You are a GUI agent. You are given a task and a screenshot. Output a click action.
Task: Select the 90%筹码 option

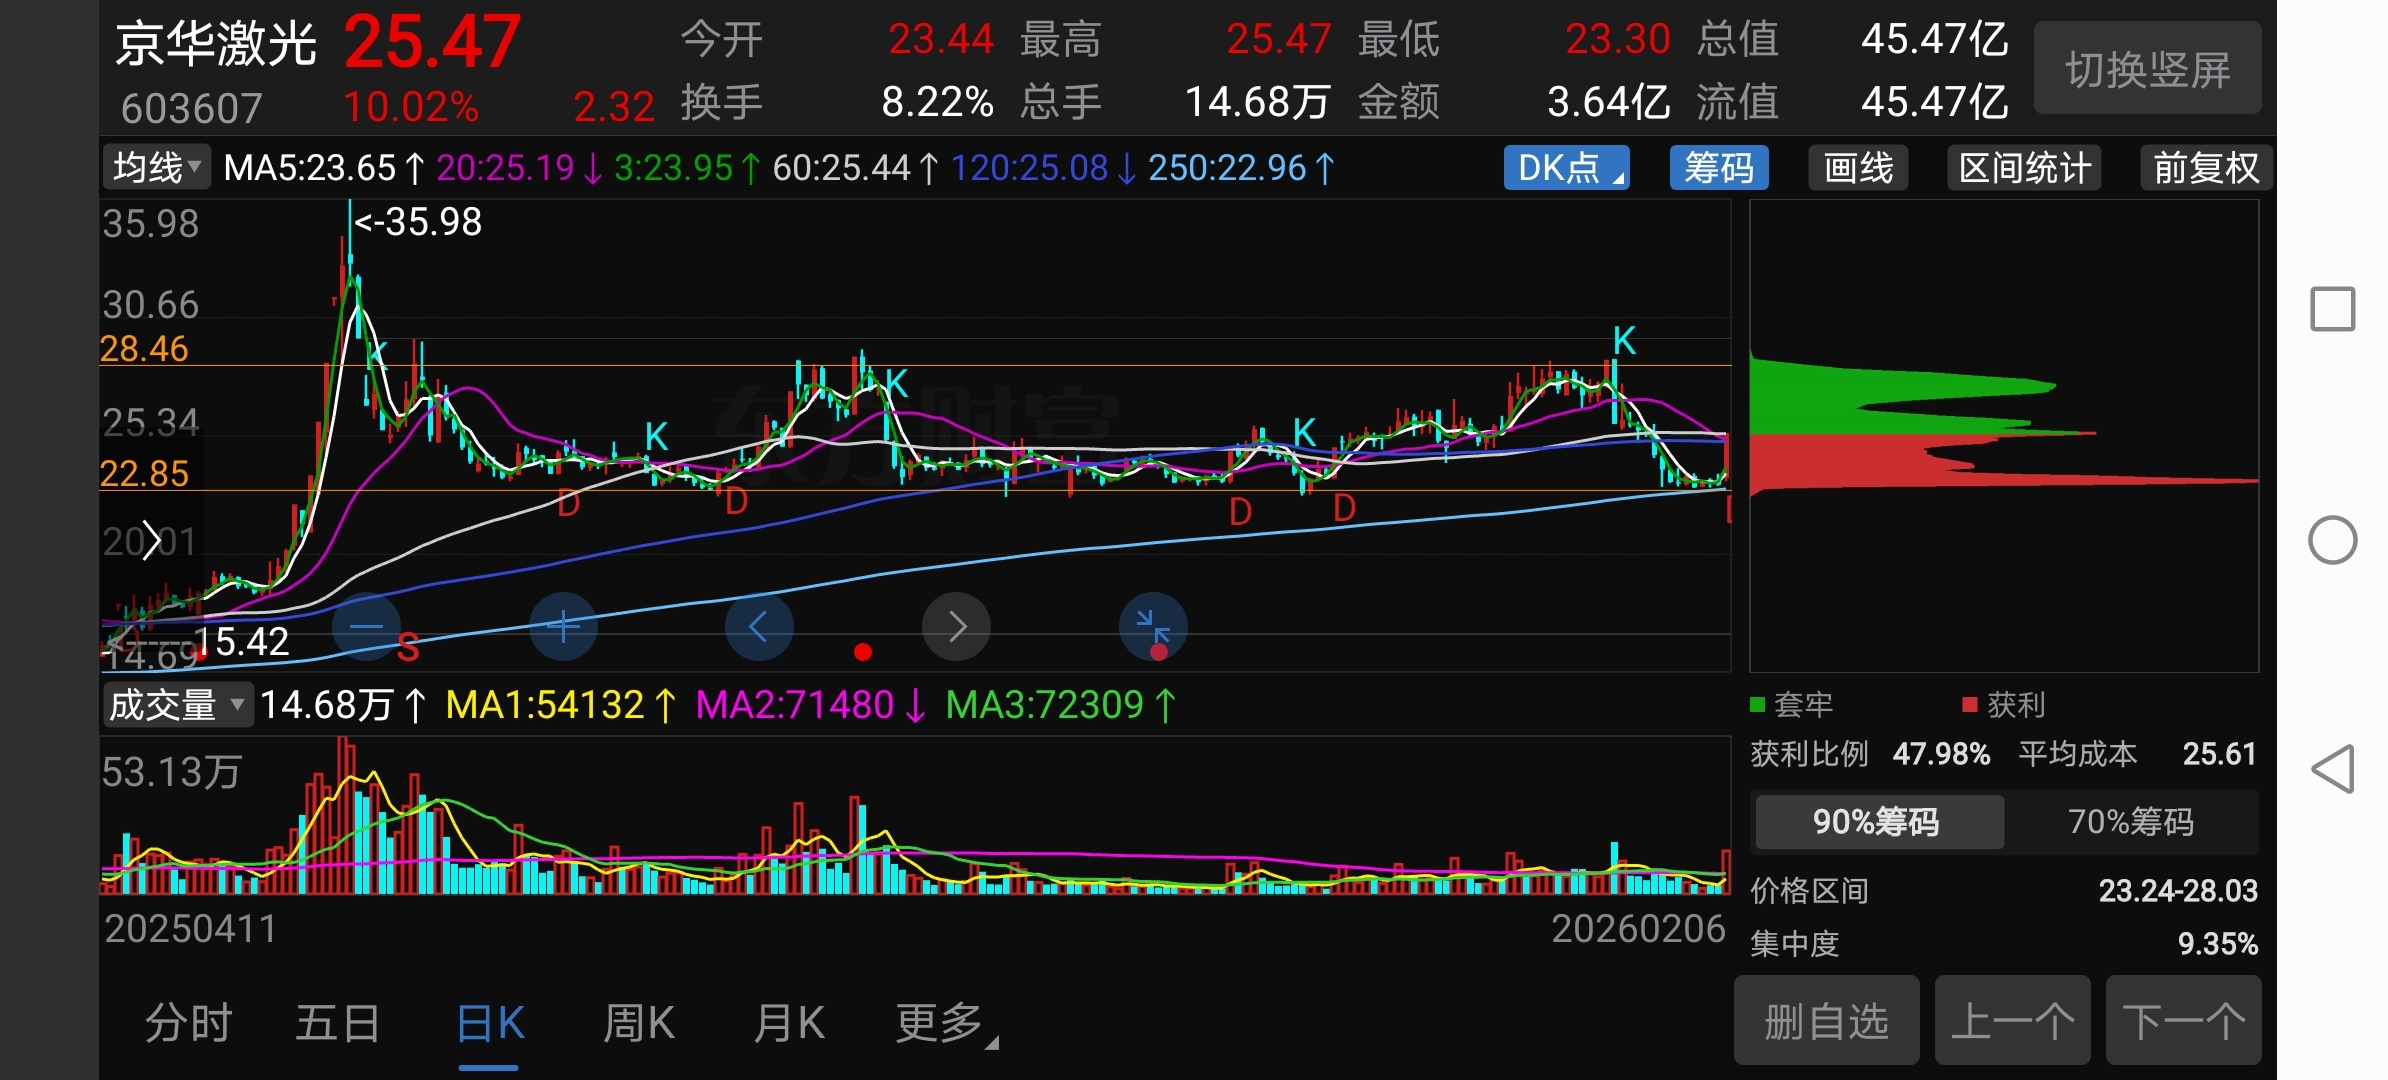[1877, 822]
